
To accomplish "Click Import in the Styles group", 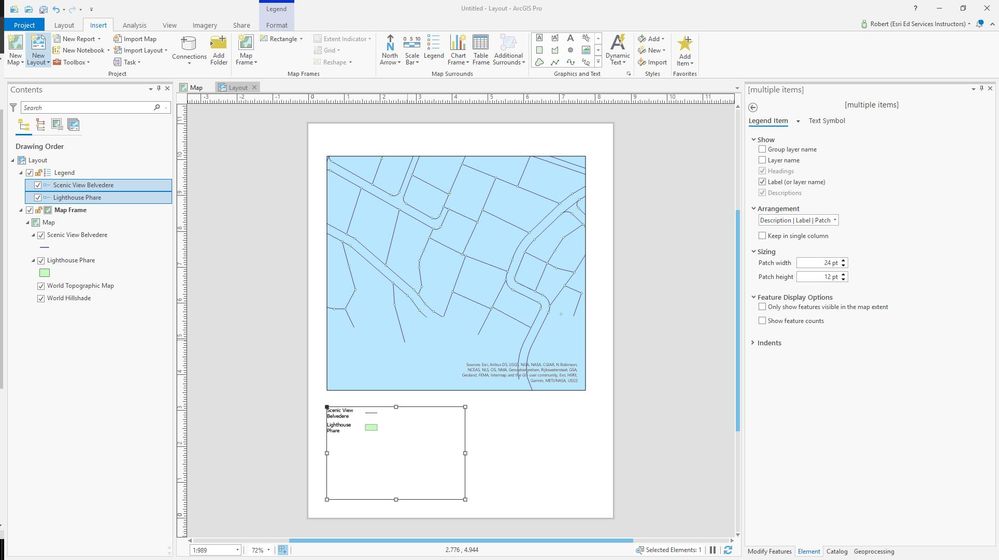I will (652, 62).
